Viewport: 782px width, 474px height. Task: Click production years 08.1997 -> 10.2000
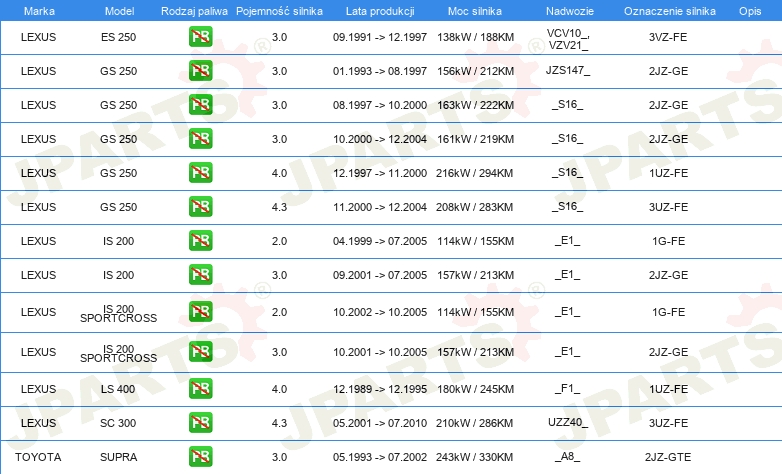point(380,105)
